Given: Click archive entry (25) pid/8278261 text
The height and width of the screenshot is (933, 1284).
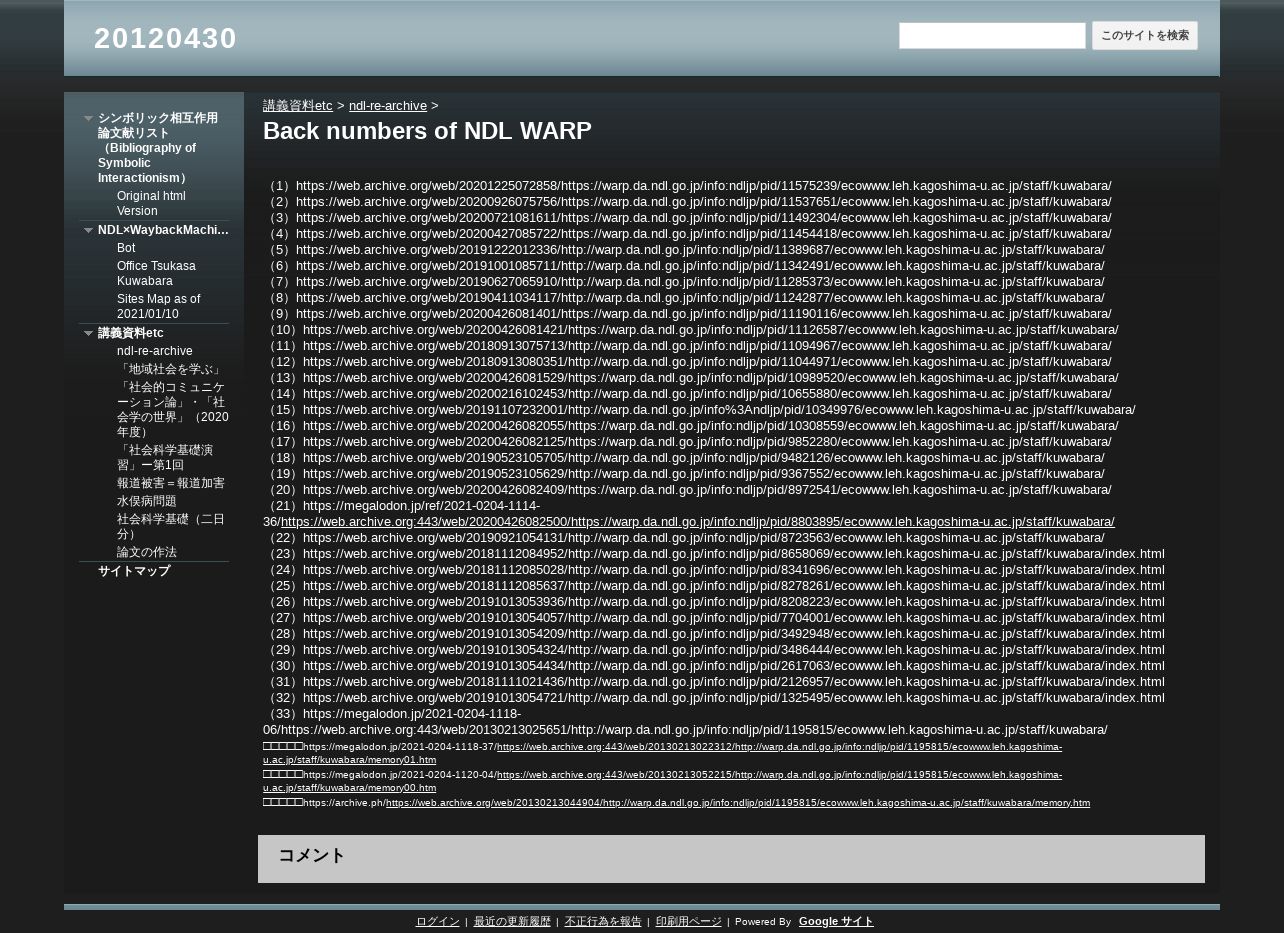Looking at the screenshot, I should [x=714, y=586].
